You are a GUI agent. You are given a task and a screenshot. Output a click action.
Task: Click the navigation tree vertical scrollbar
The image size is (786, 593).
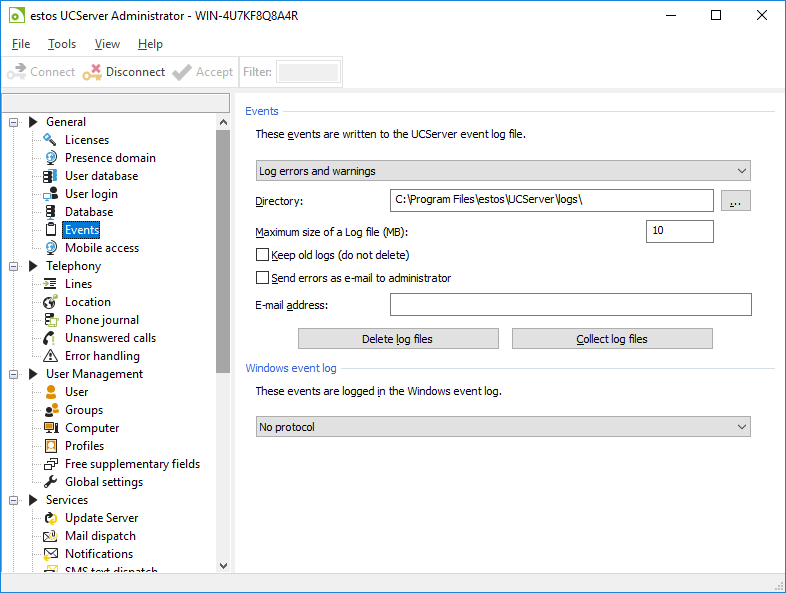coord(223,250)
